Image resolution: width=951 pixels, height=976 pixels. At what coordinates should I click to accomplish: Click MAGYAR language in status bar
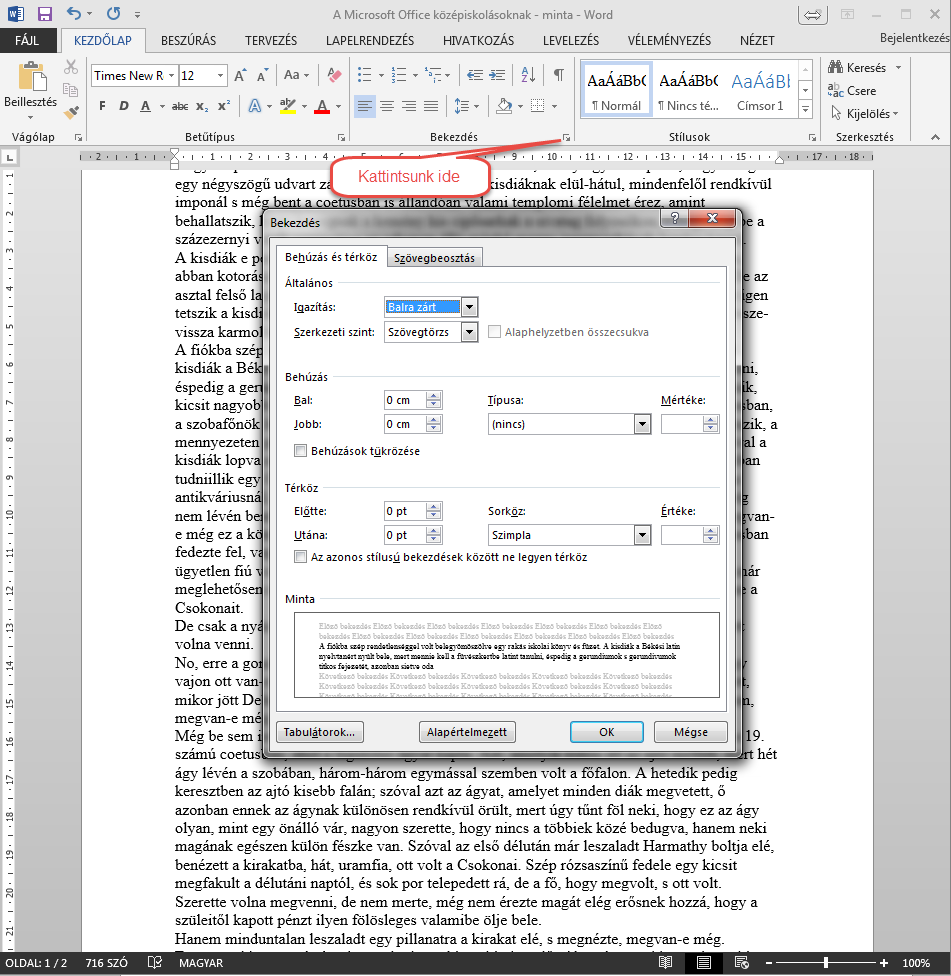coord(200,962)
